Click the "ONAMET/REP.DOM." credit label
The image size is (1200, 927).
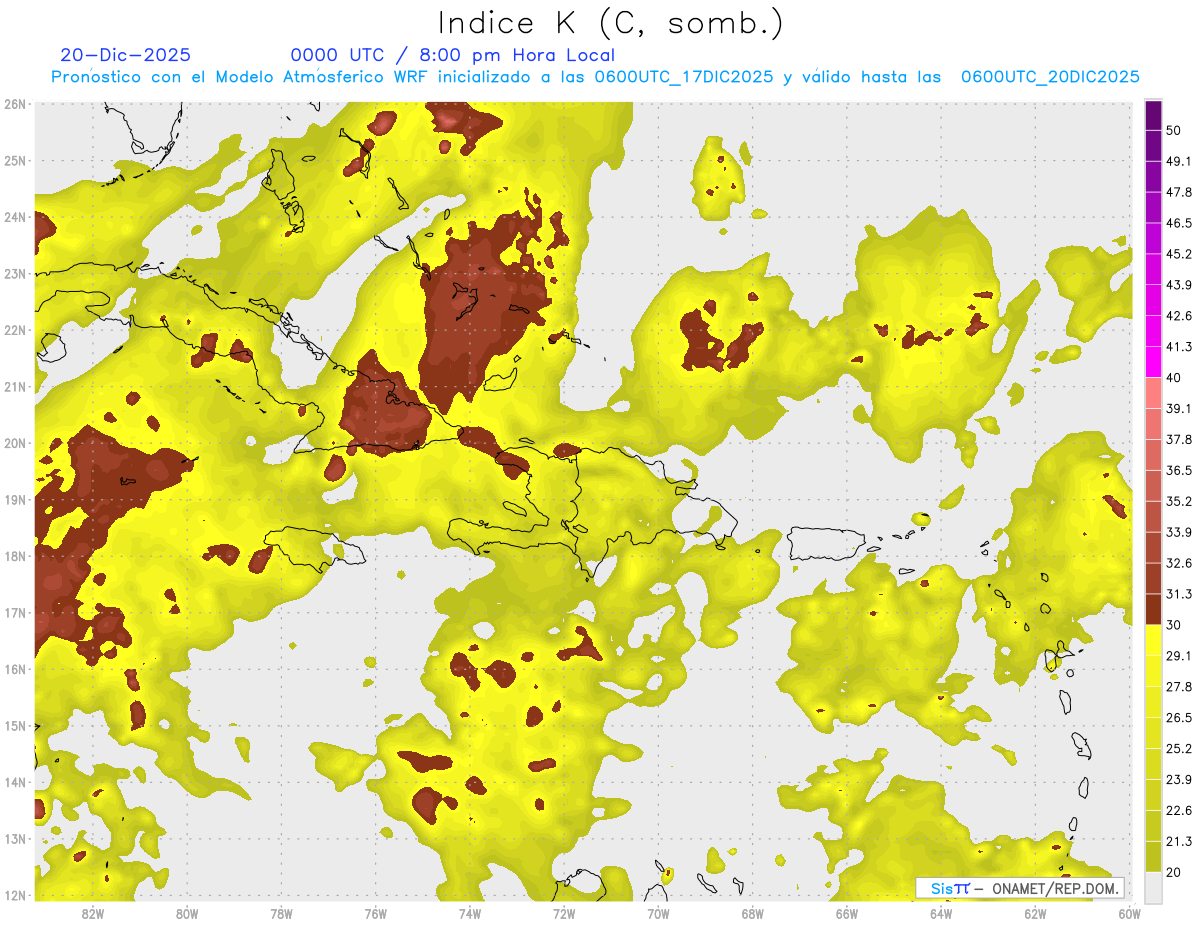pos(1054,888)
